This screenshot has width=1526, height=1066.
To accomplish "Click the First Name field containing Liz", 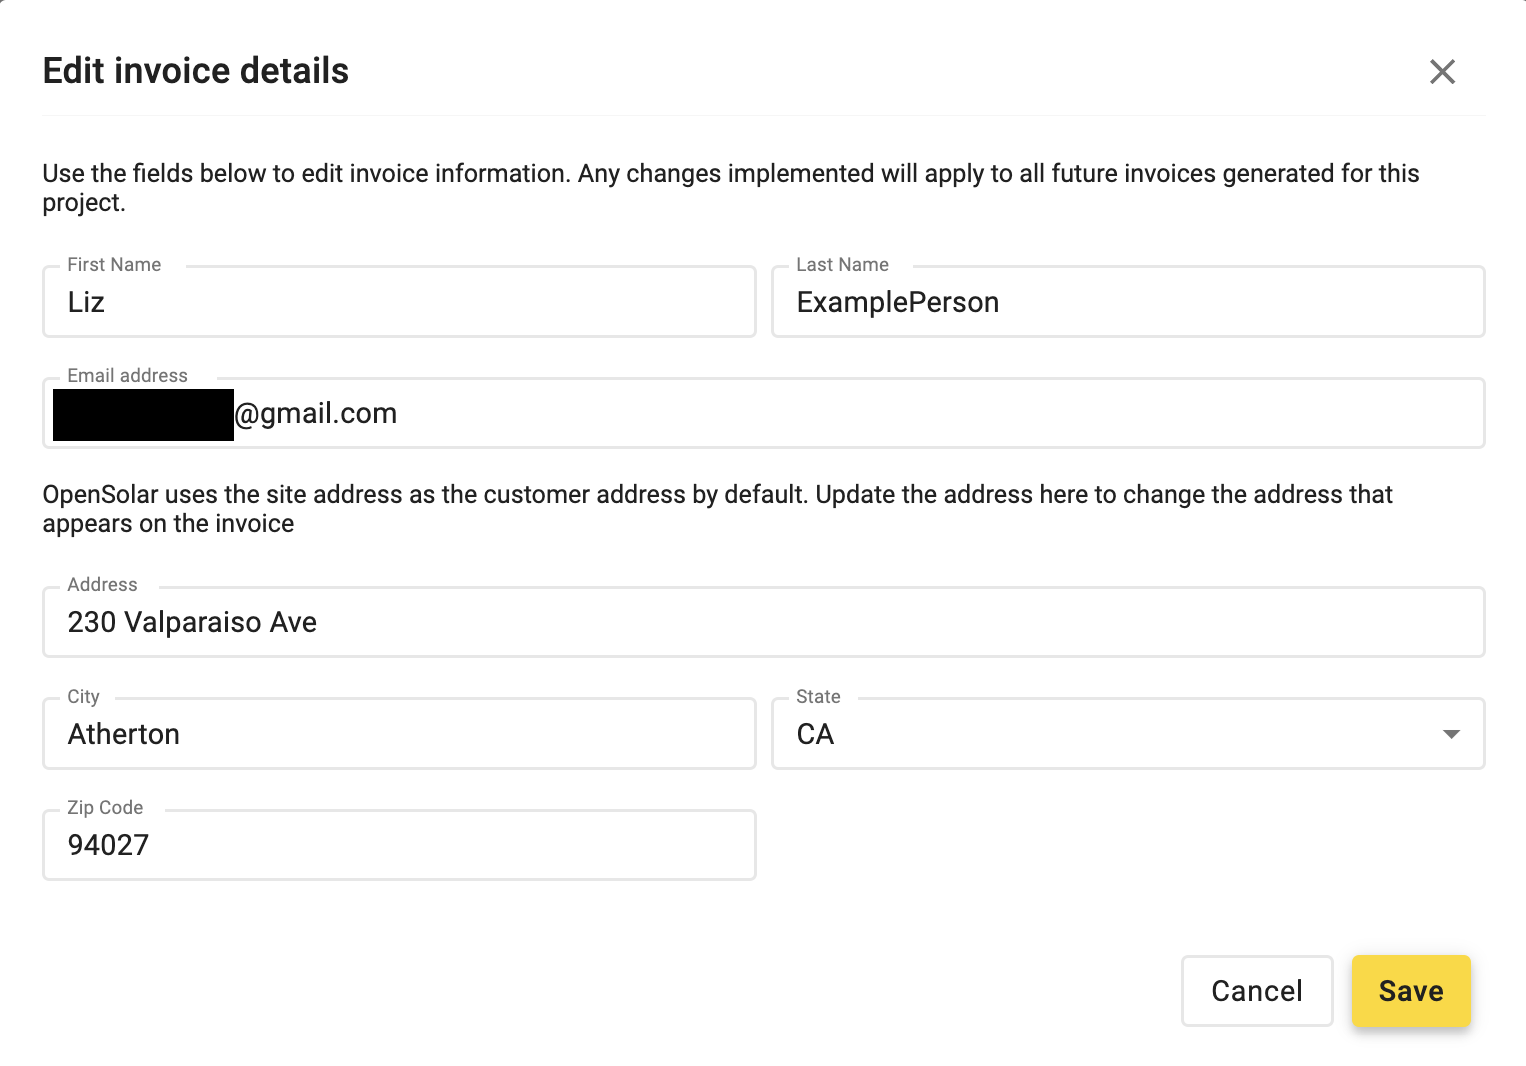I will coord(399,301).
